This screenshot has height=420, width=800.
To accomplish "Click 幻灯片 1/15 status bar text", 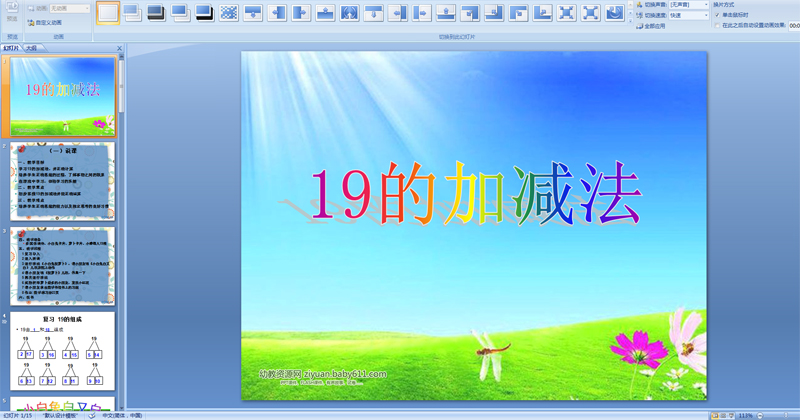I will point(18,416).
